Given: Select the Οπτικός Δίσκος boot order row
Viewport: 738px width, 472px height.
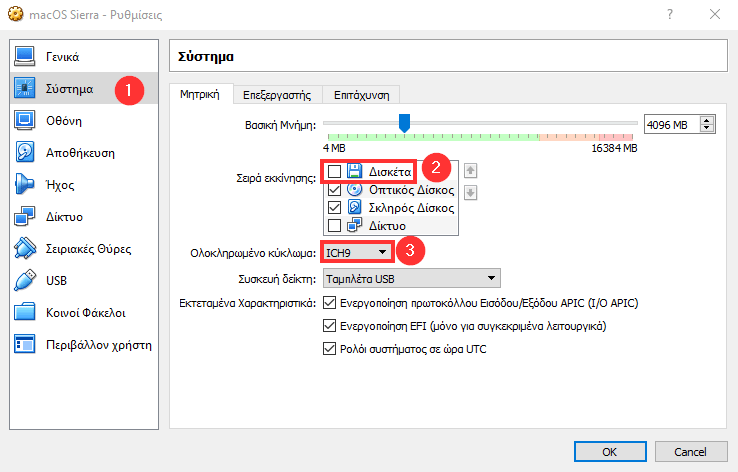Looking at the screenshot, I should tap(391, 190).
